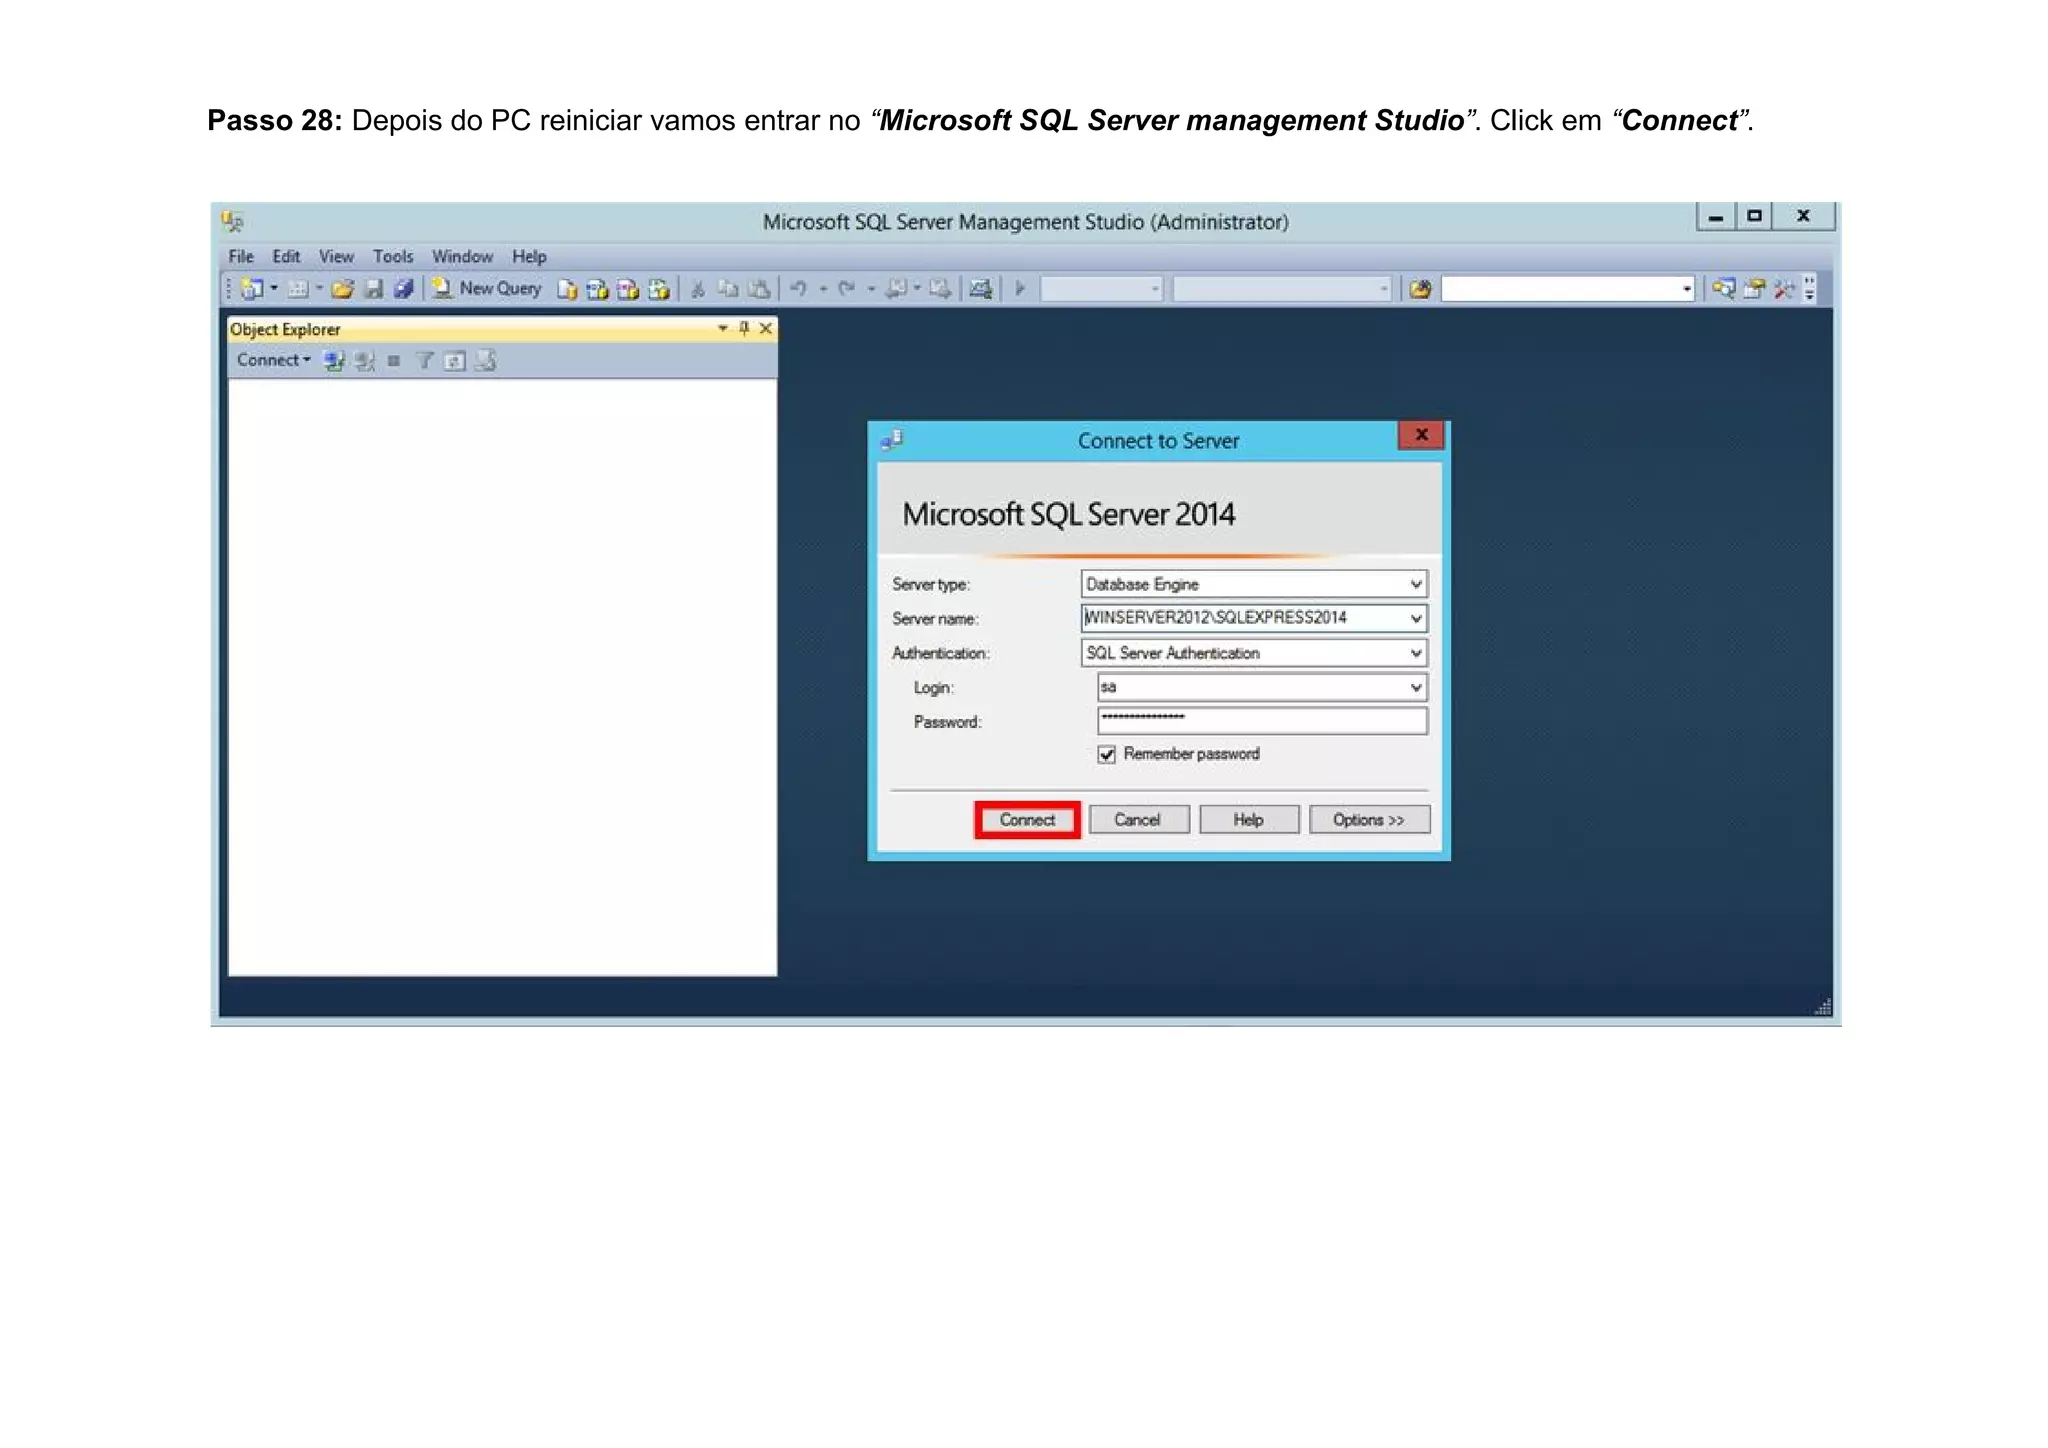This screenshot has width=2048, height=1448.
Task: Open the Connect dropdown in Object Explorer
Action: [273, 360]
